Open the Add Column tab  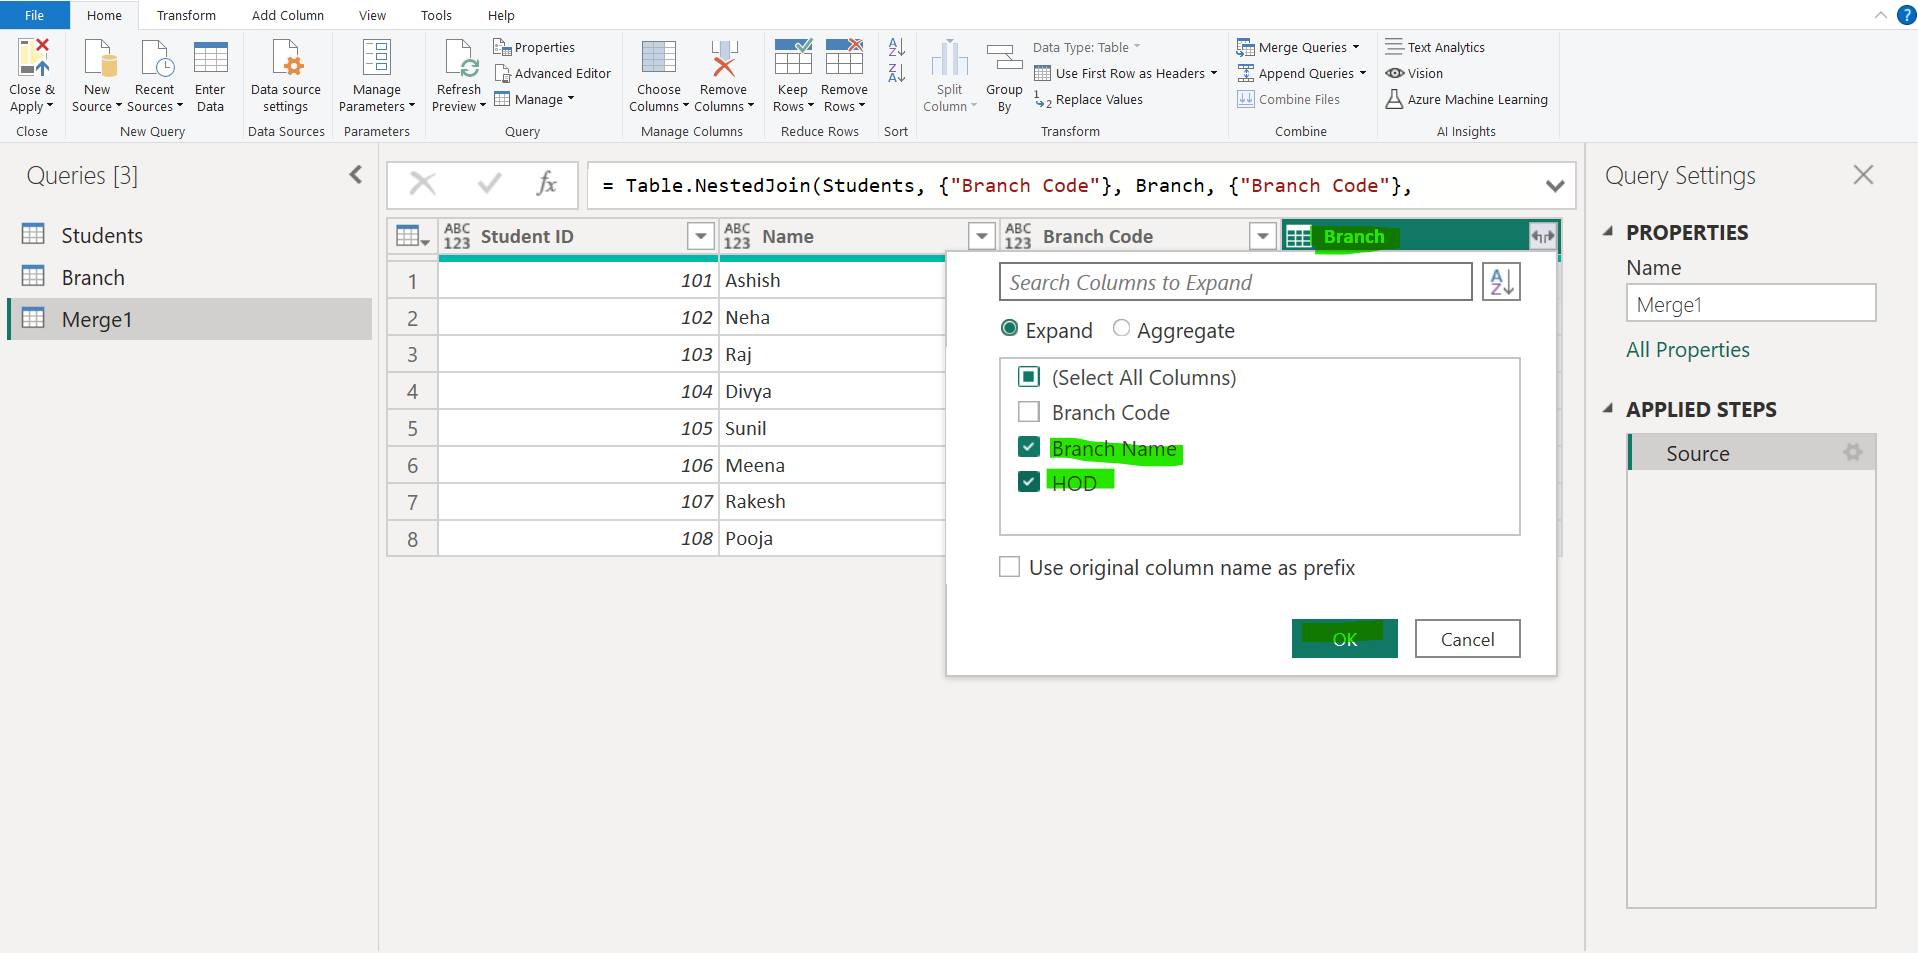pos(287,15)
